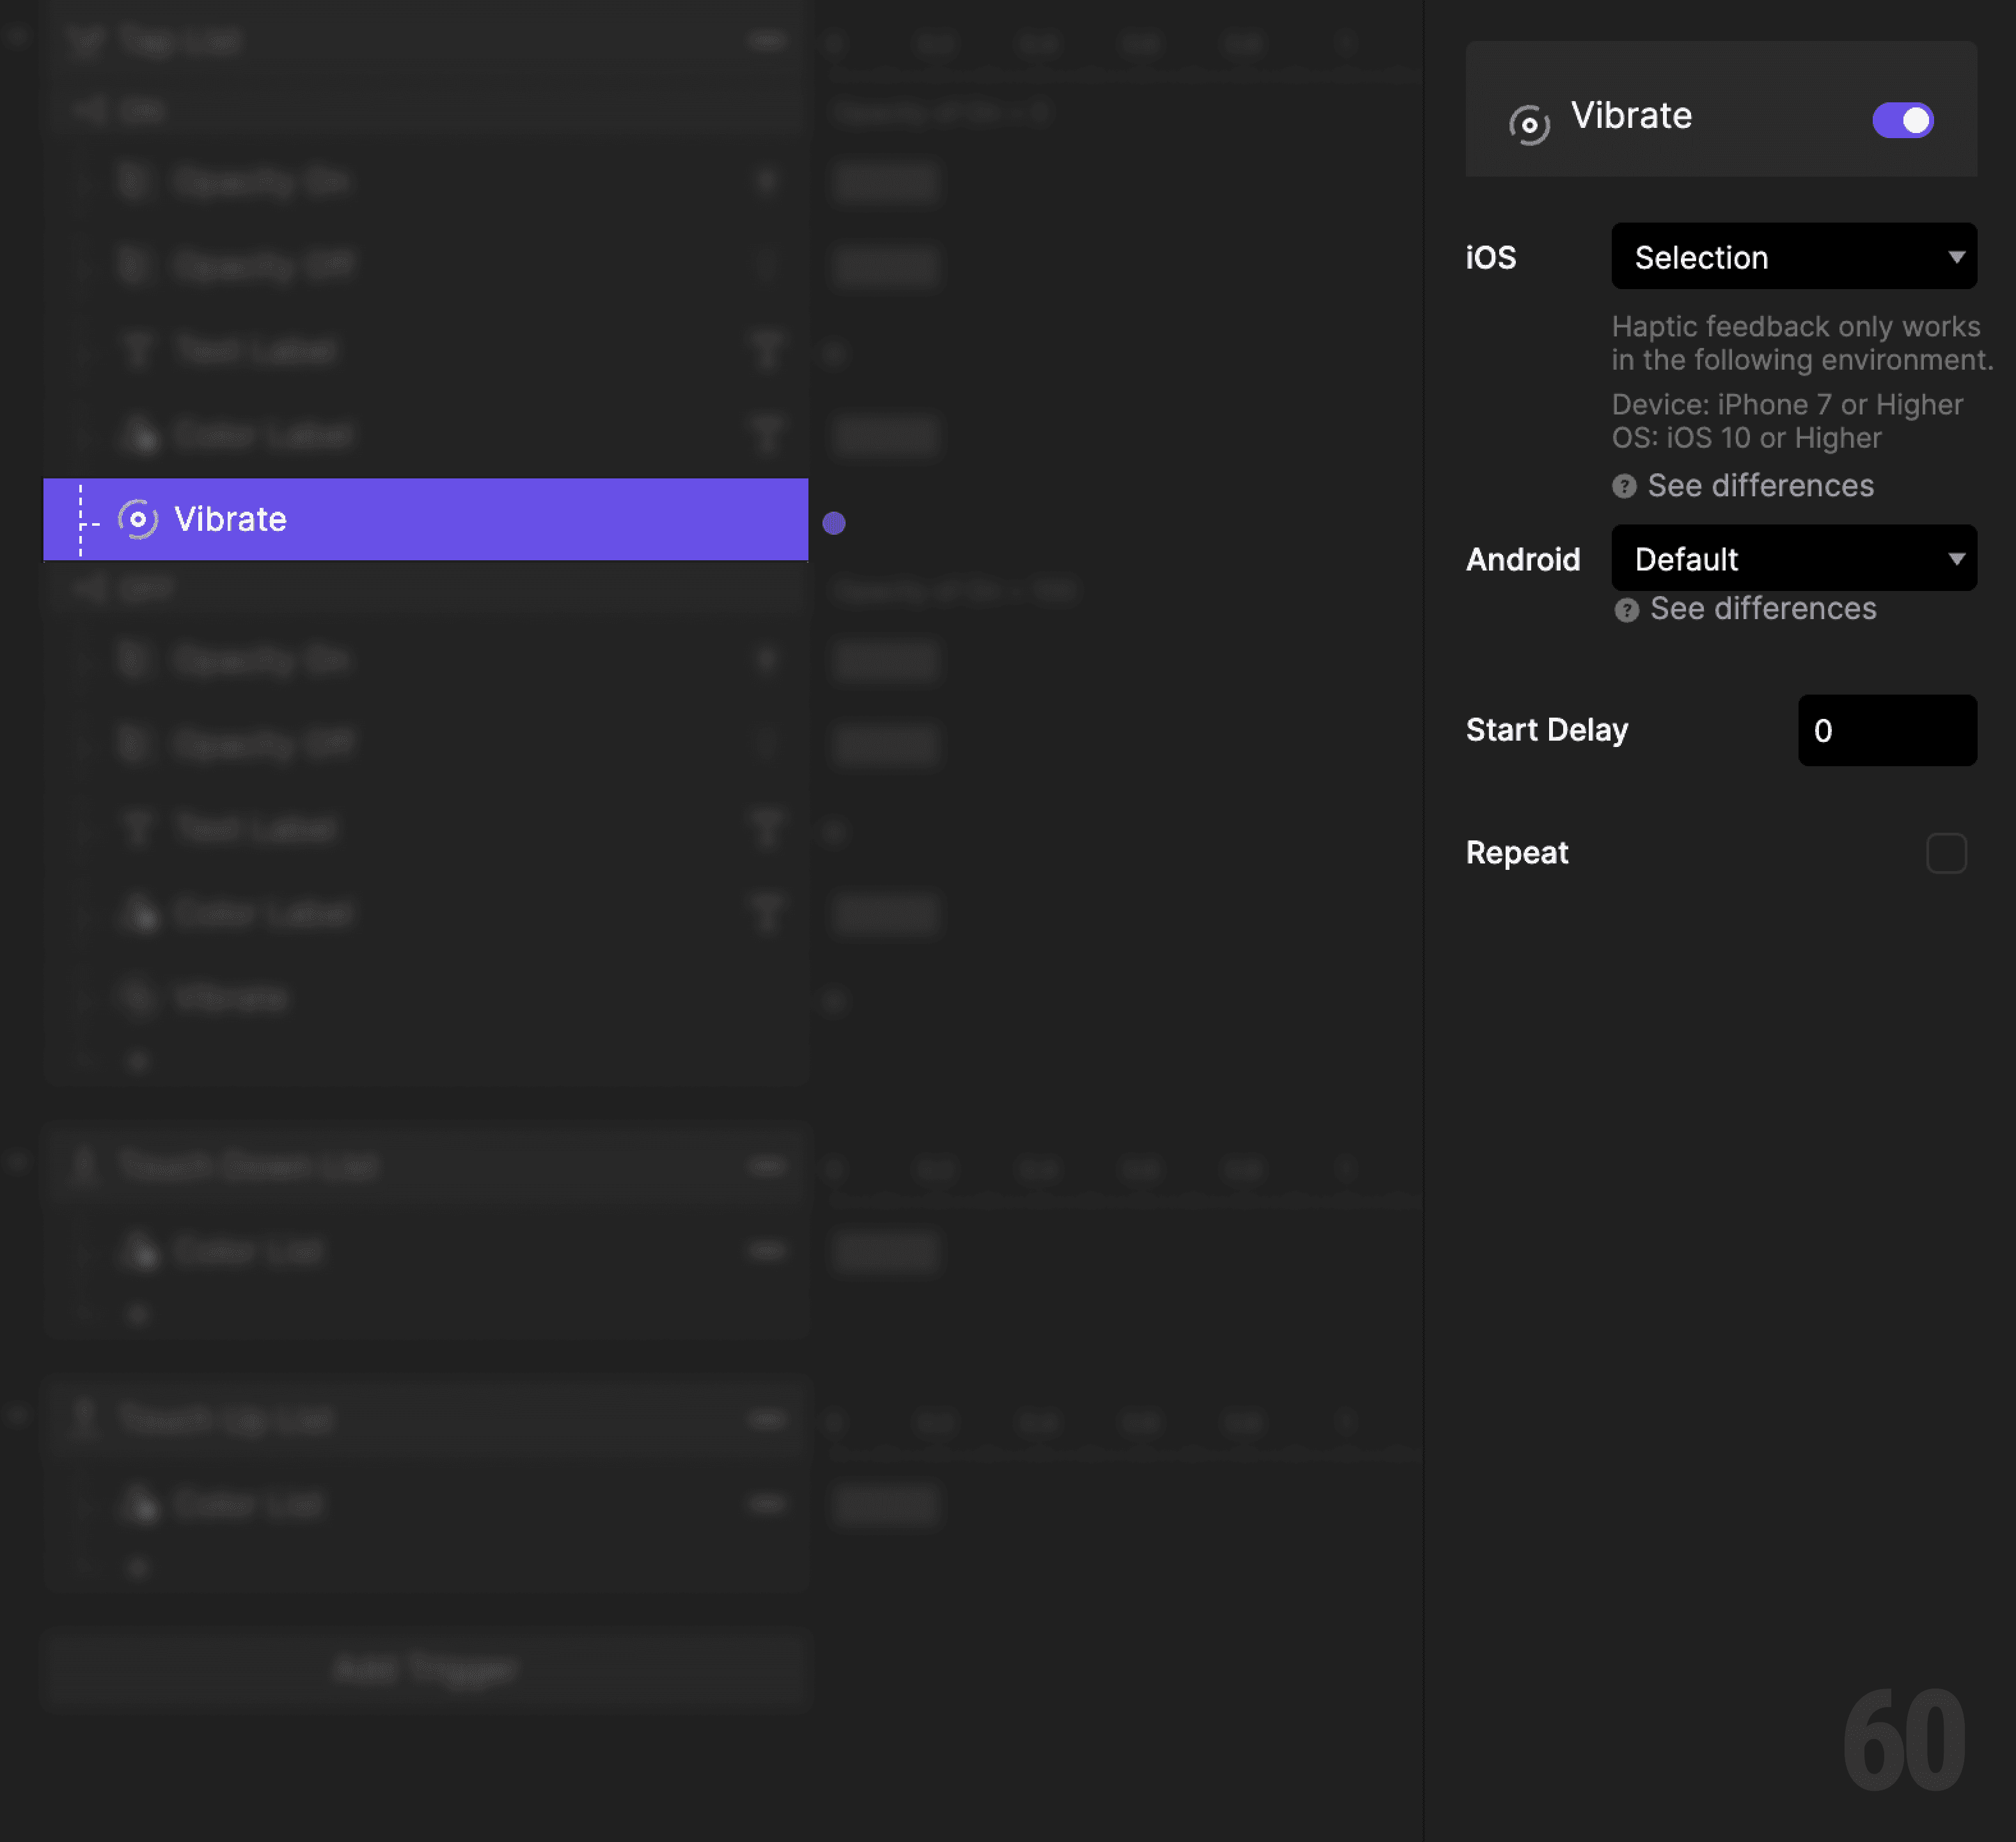This screenshot has height=1842, width=2016.
Task: Click the Vibrate icon in the properties panel header
Action: point(1530,120)
